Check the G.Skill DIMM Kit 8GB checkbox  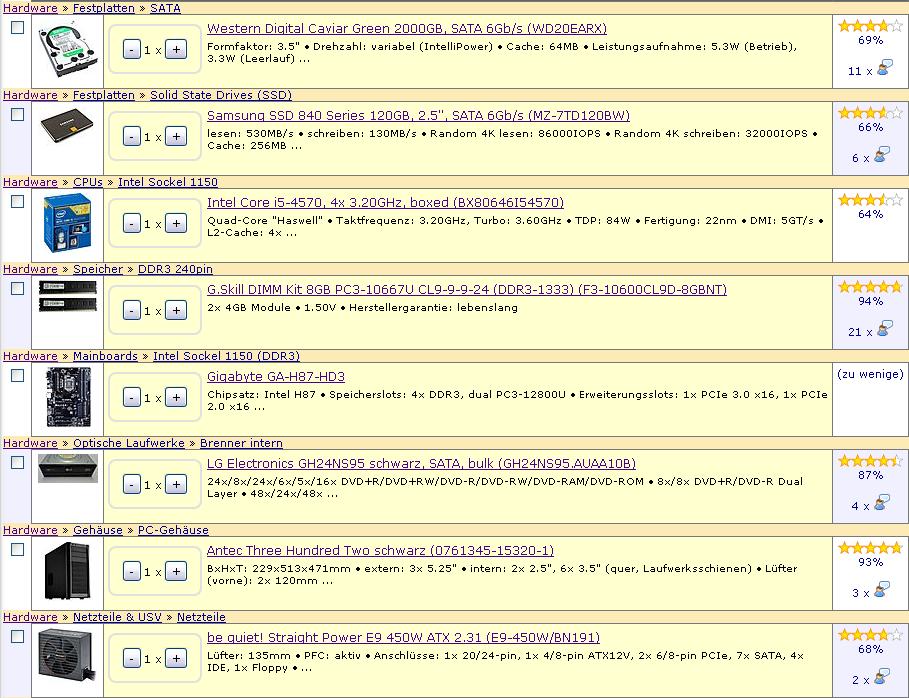pos(18,288)
